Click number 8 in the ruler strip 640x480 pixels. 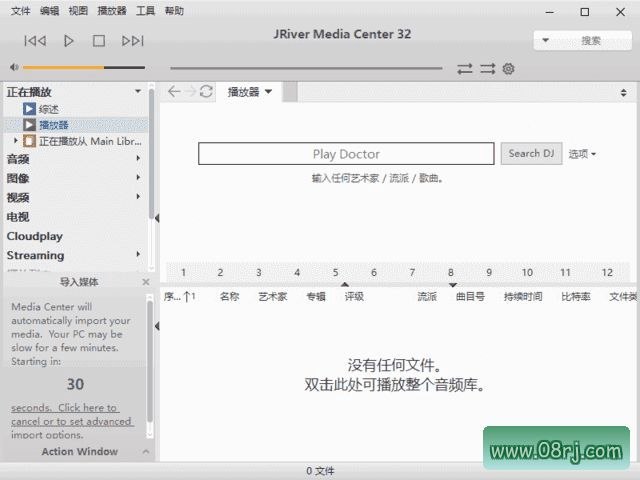[451, 273]
